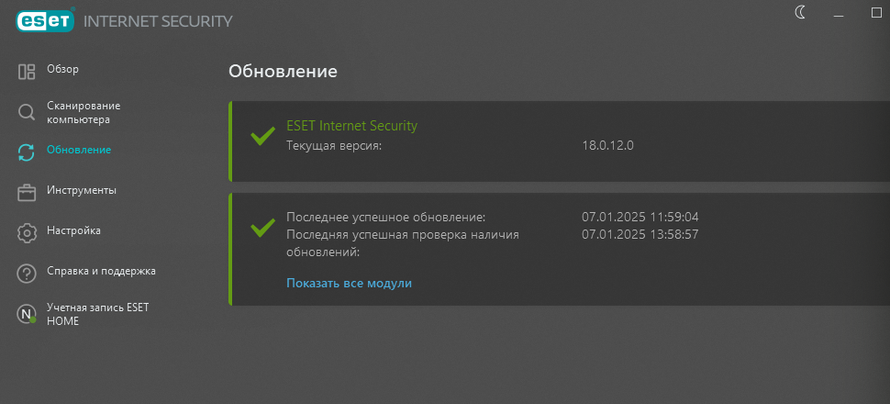Click the ESET HOME account icon
This screenshot has width=890, height=404.
pyautogui.click(x=27, y=314)
